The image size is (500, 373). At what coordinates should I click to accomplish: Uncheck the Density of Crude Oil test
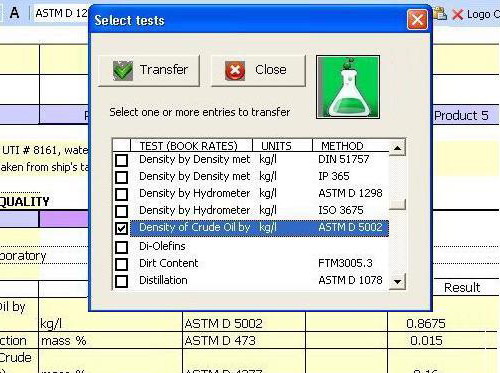[121, 228]
